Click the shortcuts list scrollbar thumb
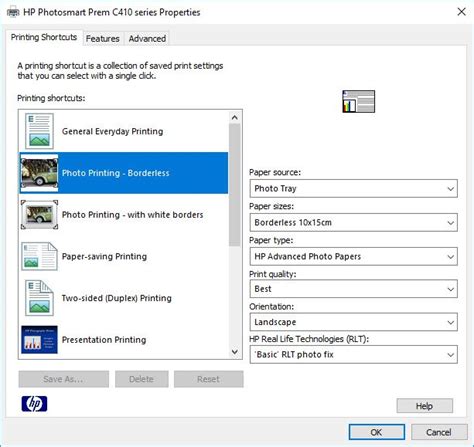The height and width of the screenshot is (447, 474). 235,185
